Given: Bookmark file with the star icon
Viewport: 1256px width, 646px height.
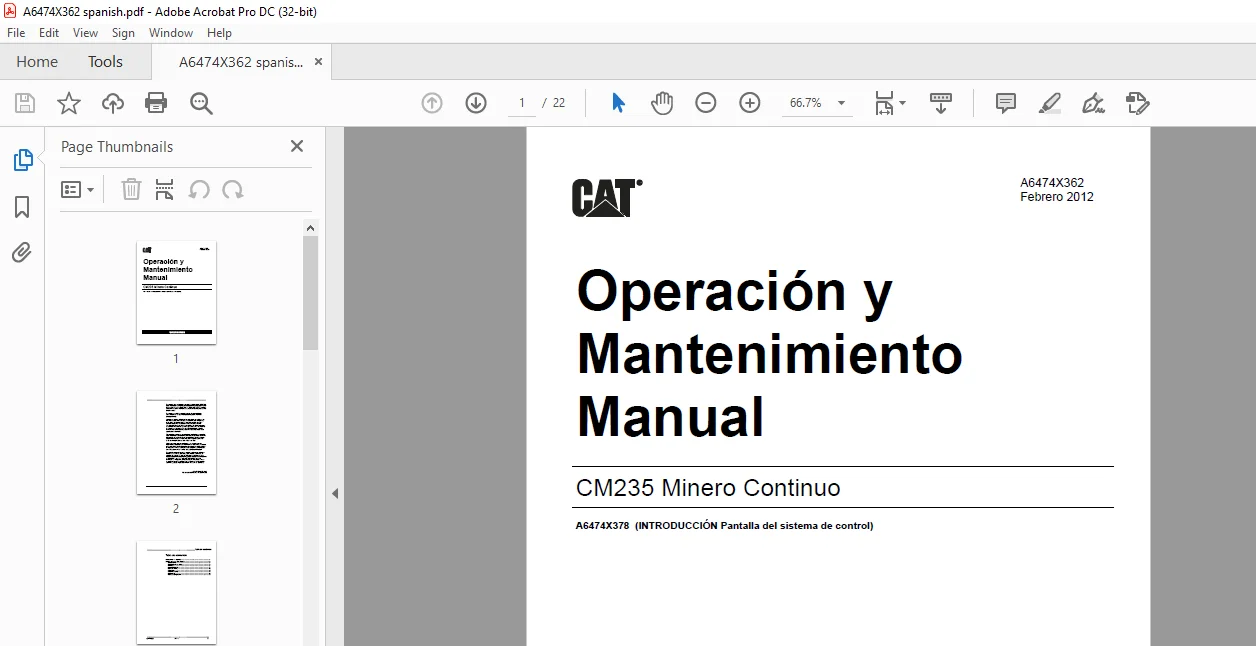Looking at the screenshot, I should pos(69,103).
